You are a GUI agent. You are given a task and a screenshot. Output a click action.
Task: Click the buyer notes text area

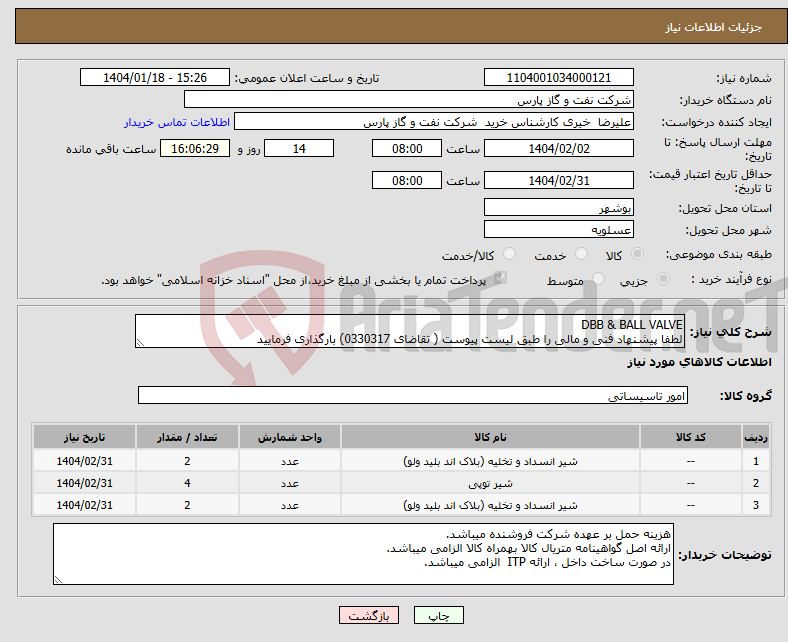(x=363, y=554)
